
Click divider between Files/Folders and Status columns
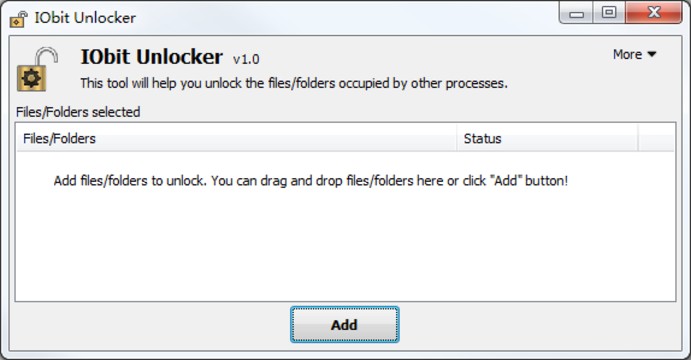457,138
